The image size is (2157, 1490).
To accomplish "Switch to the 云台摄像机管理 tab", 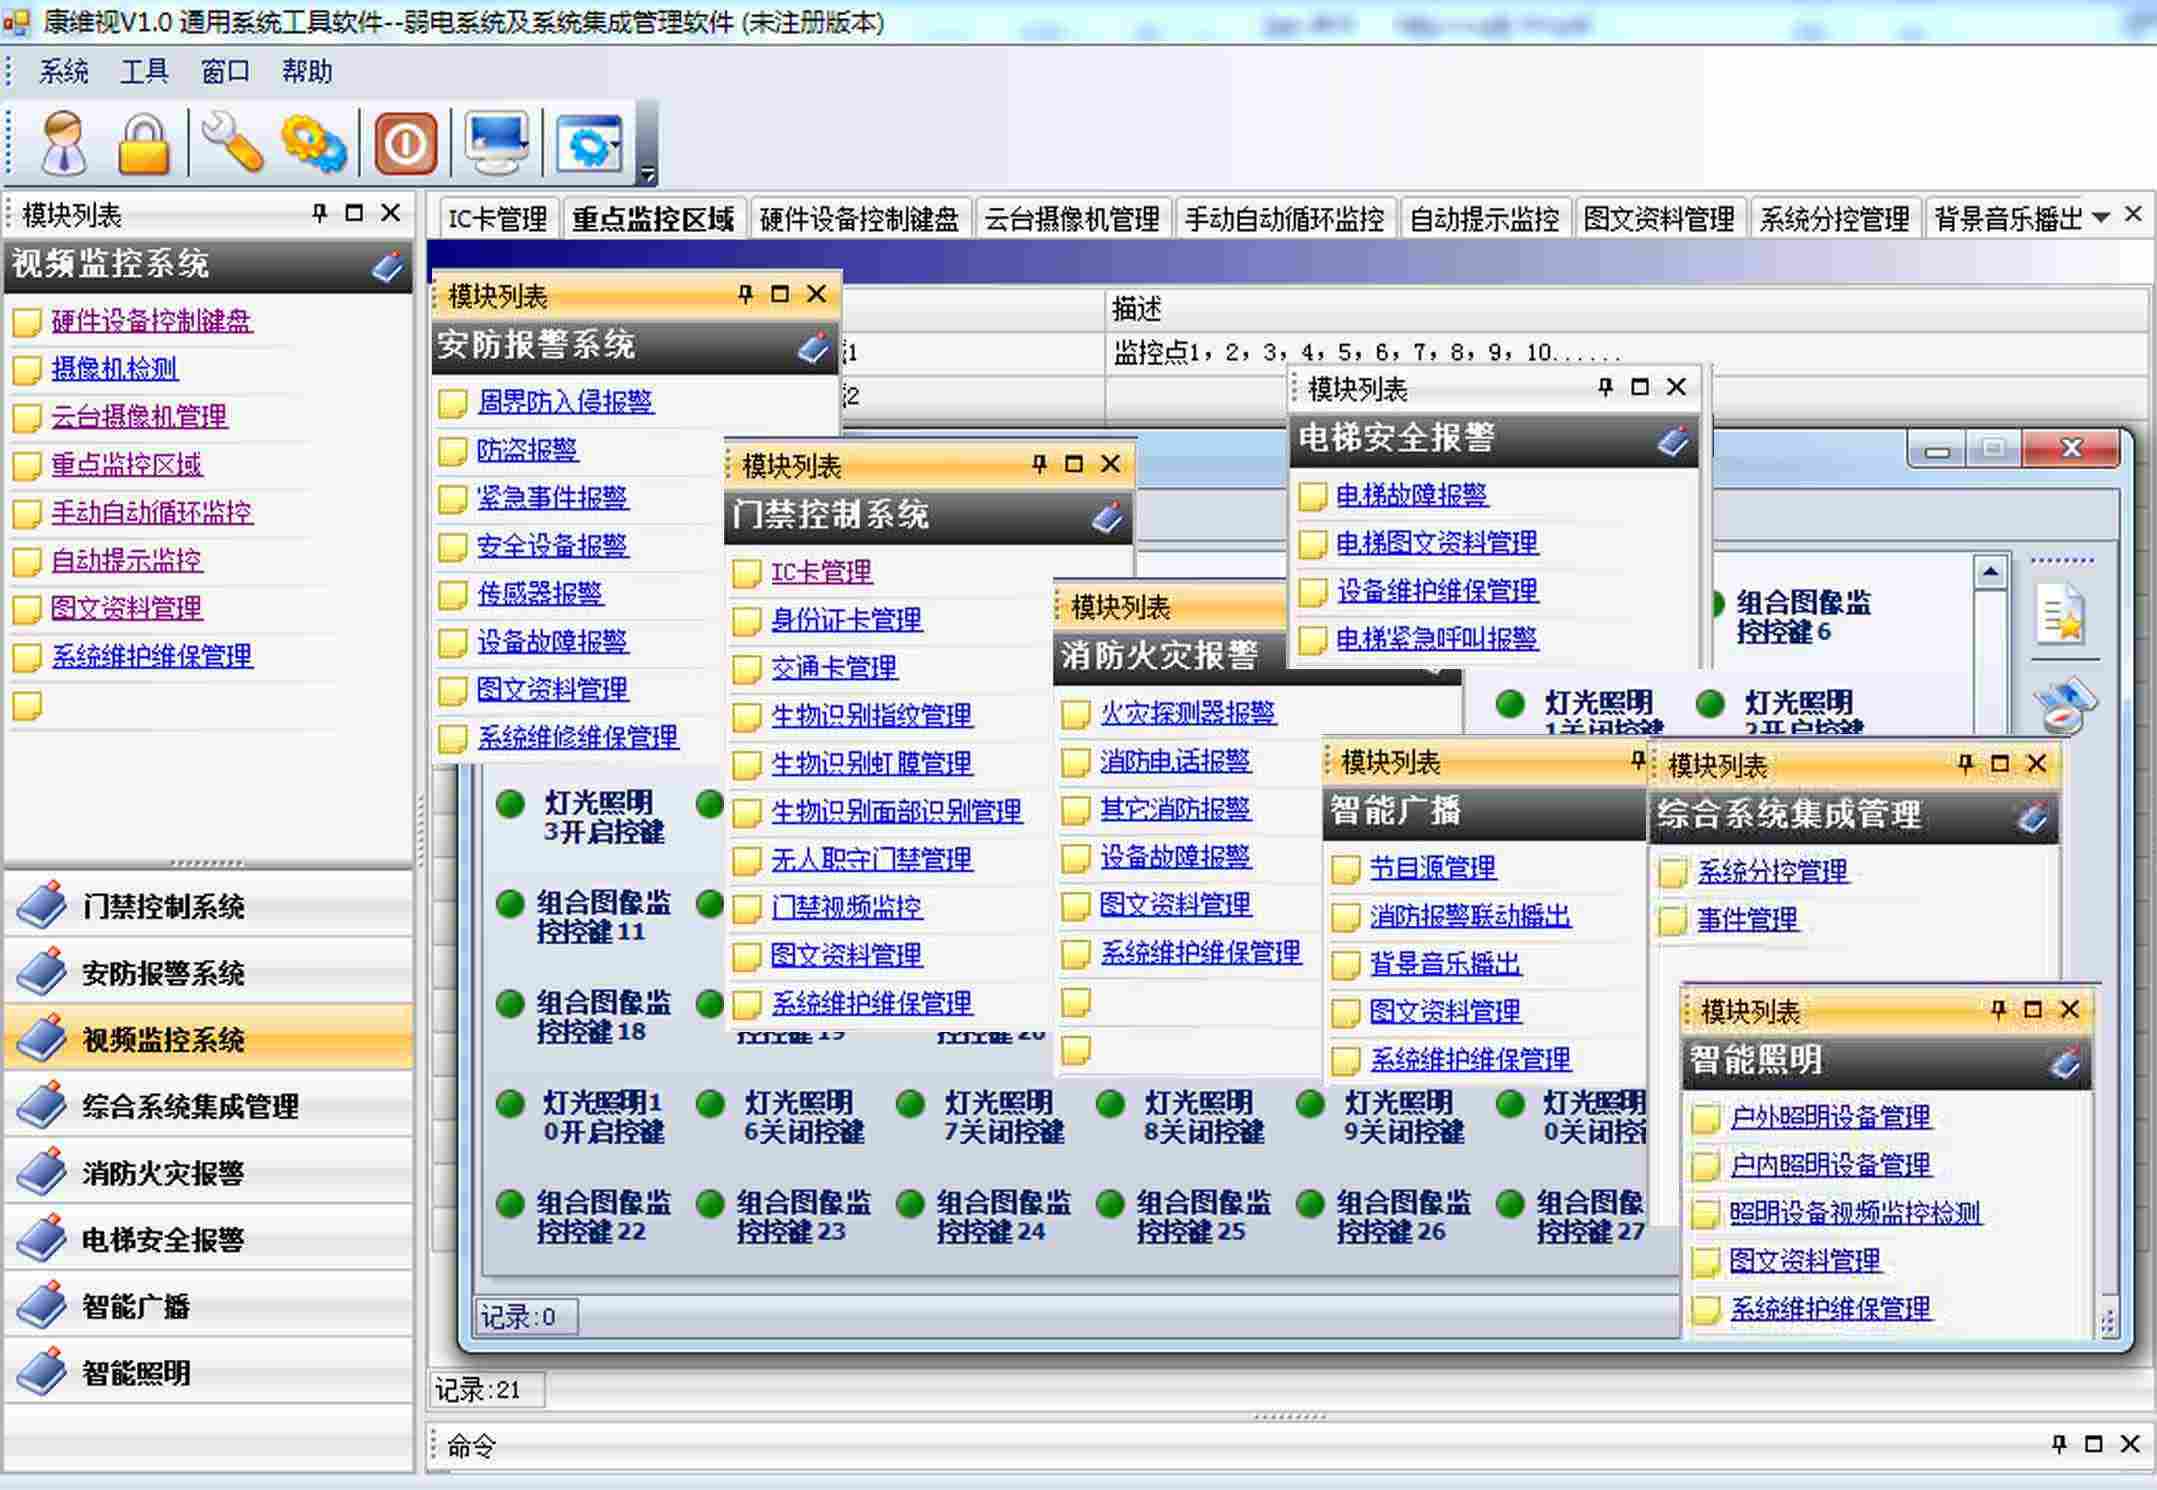I will click(x=1071, y=219).
